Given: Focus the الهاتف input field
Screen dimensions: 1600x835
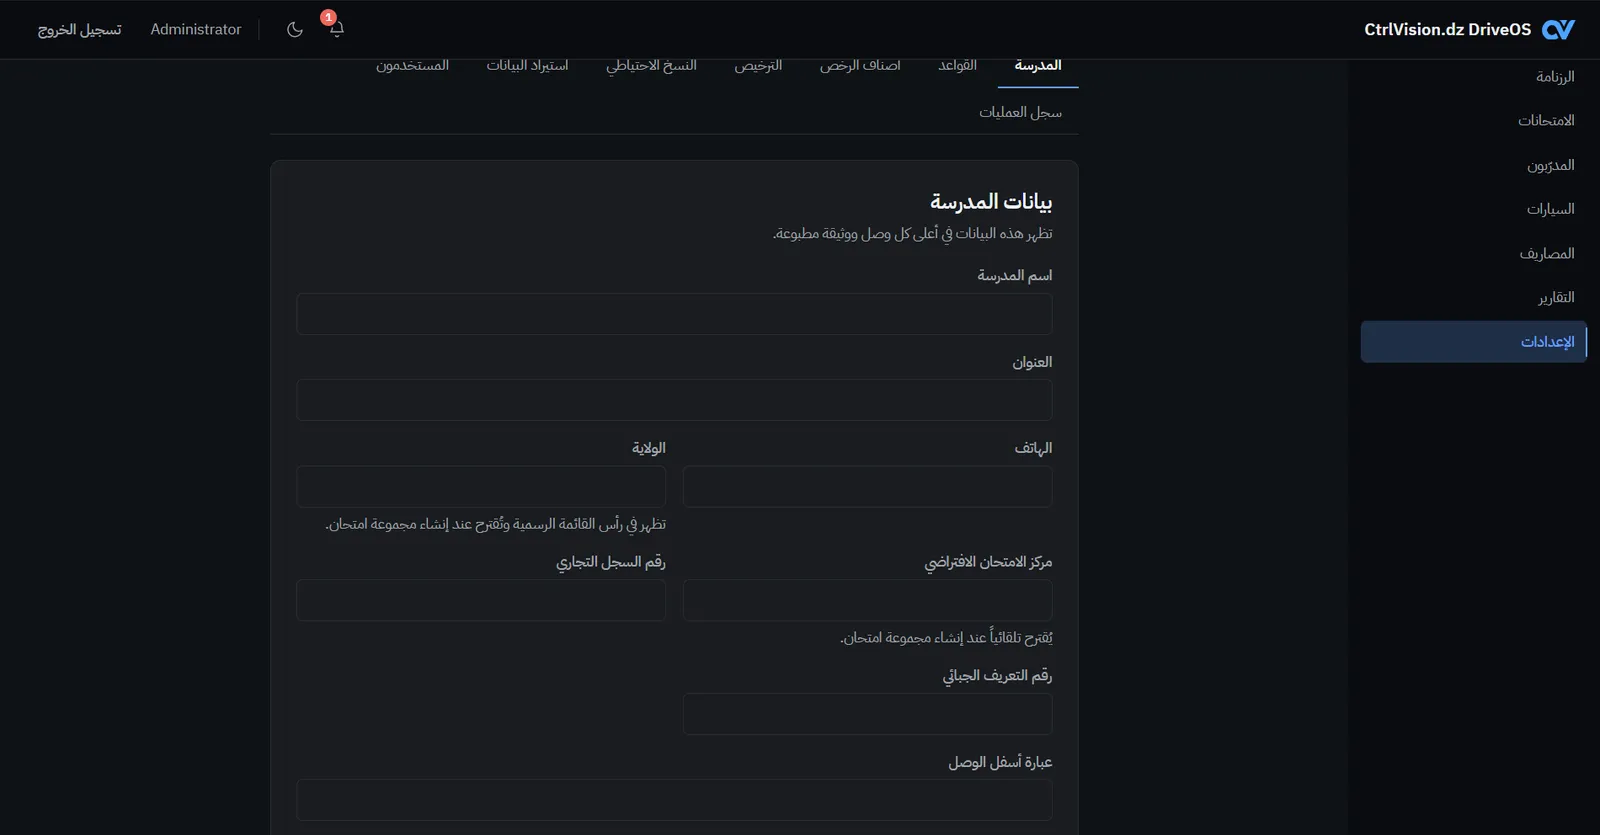Looking at the screenshot, I should point(867,486).
